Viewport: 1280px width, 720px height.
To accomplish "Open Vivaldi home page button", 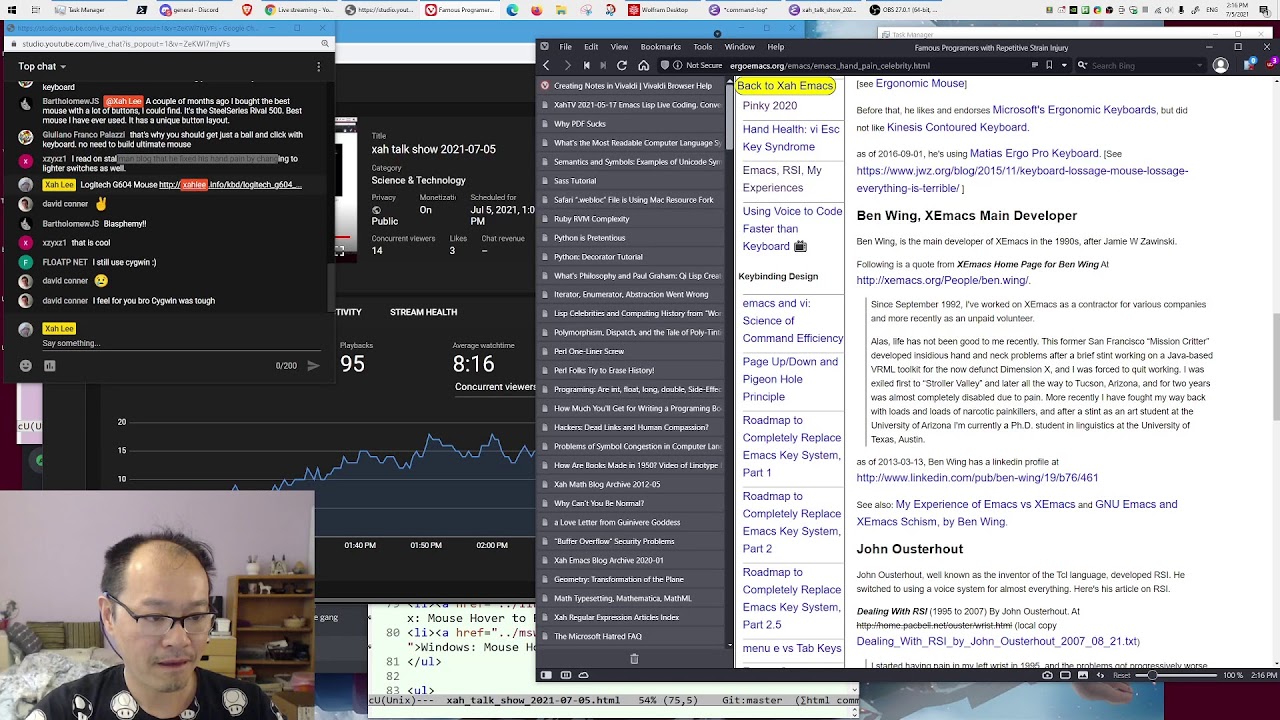I will click(x=643, y=65).
